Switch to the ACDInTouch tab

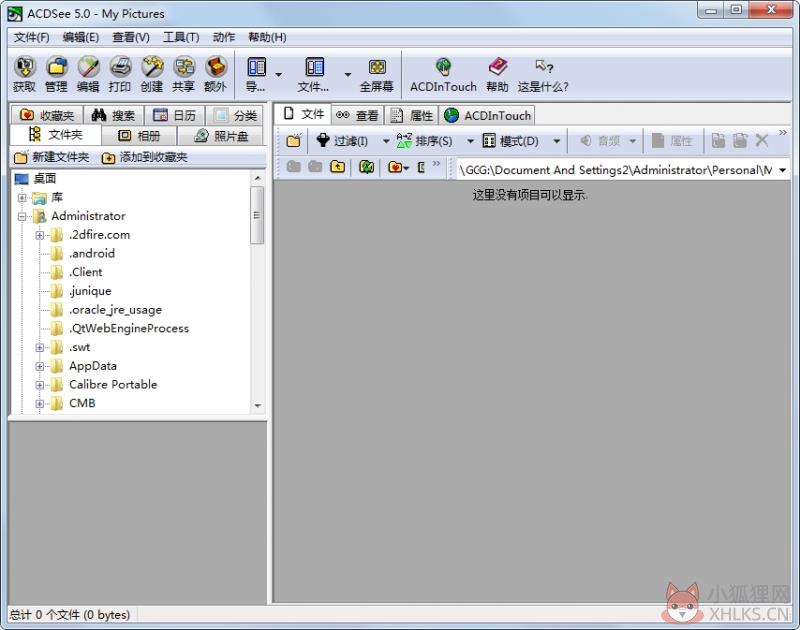coord(487,116)
